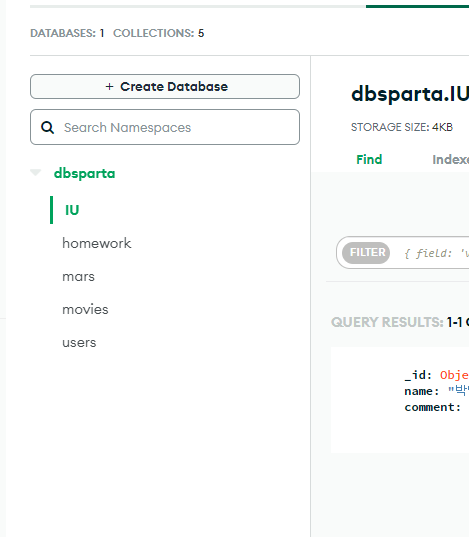Viewport: 469px width, 537px height.
Task: Click the Create Database button
Action: click(x=165, y=87)
